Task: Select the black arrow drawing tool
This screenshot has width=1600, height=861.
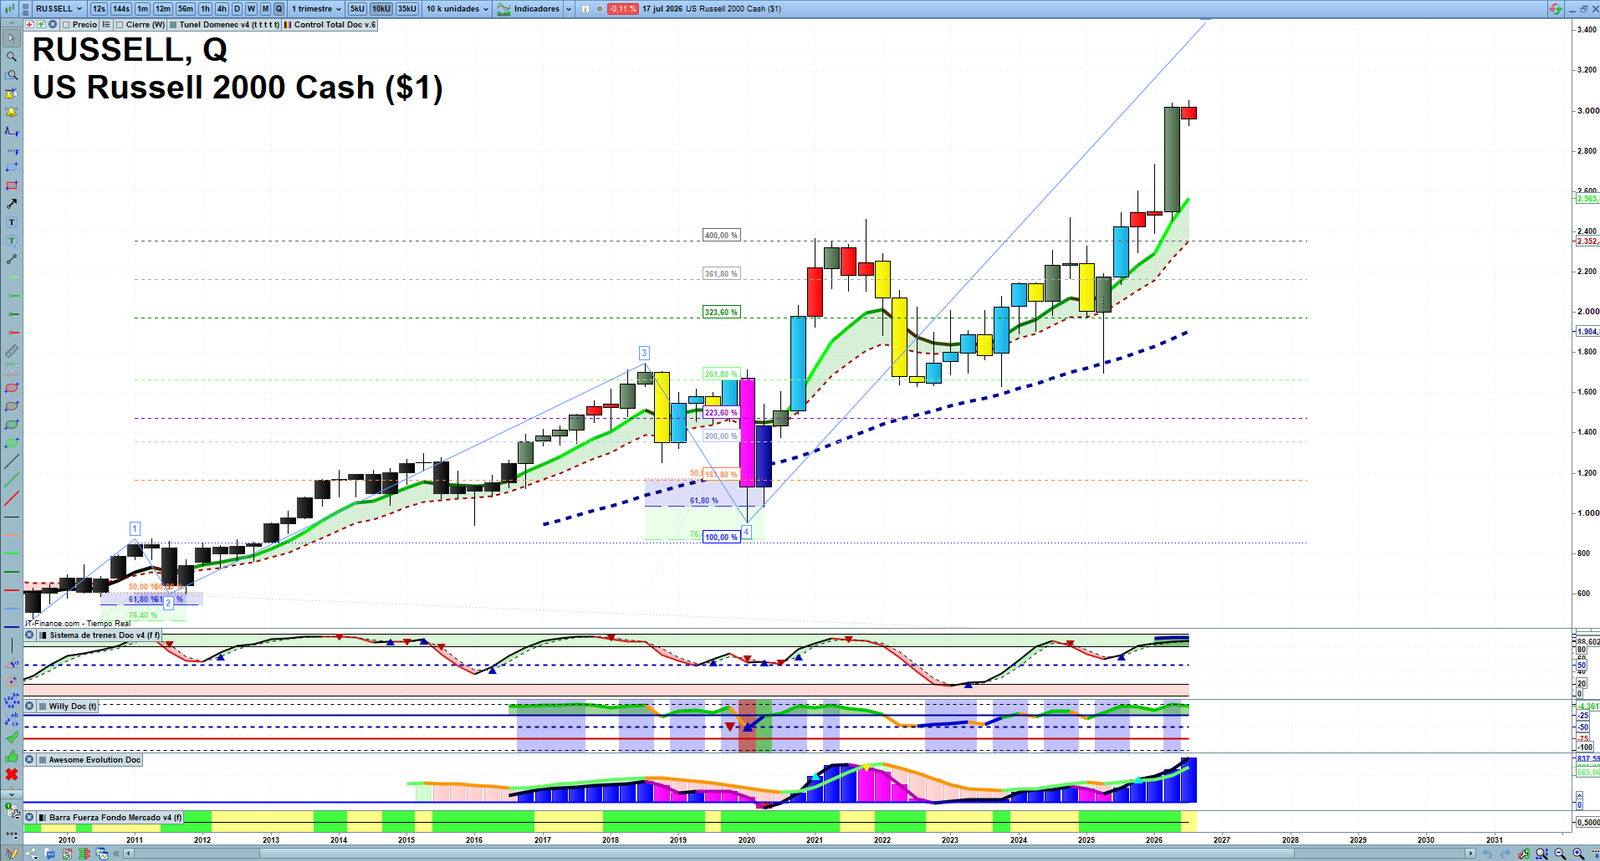Action: 11,204
